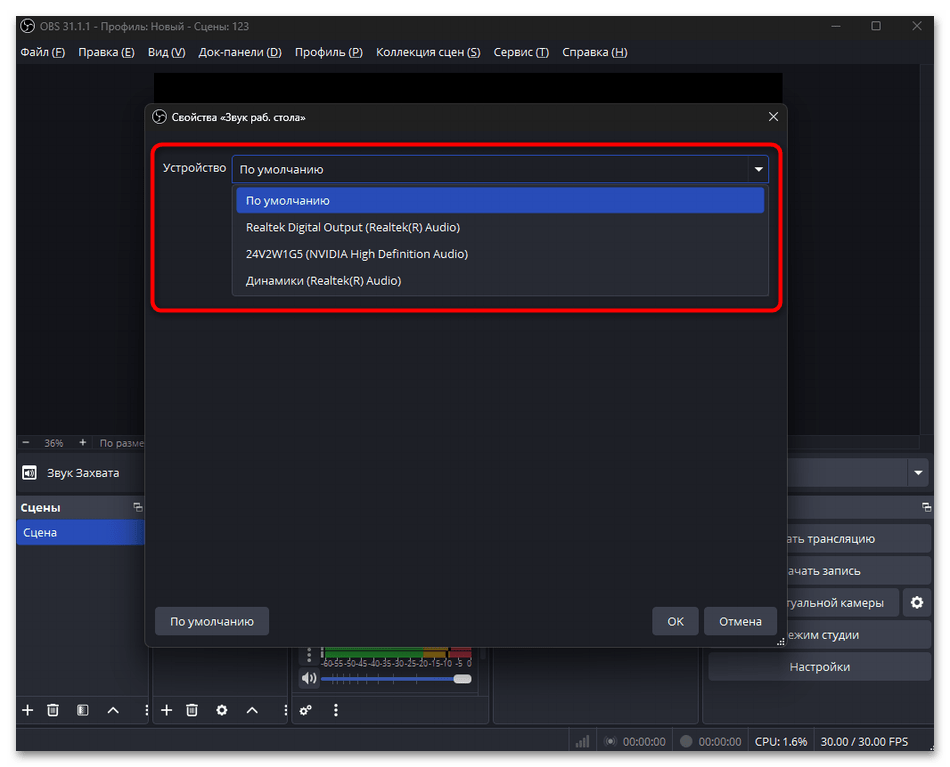
Task: Close the Свойства properties dialog
Action: click(773, 116)
